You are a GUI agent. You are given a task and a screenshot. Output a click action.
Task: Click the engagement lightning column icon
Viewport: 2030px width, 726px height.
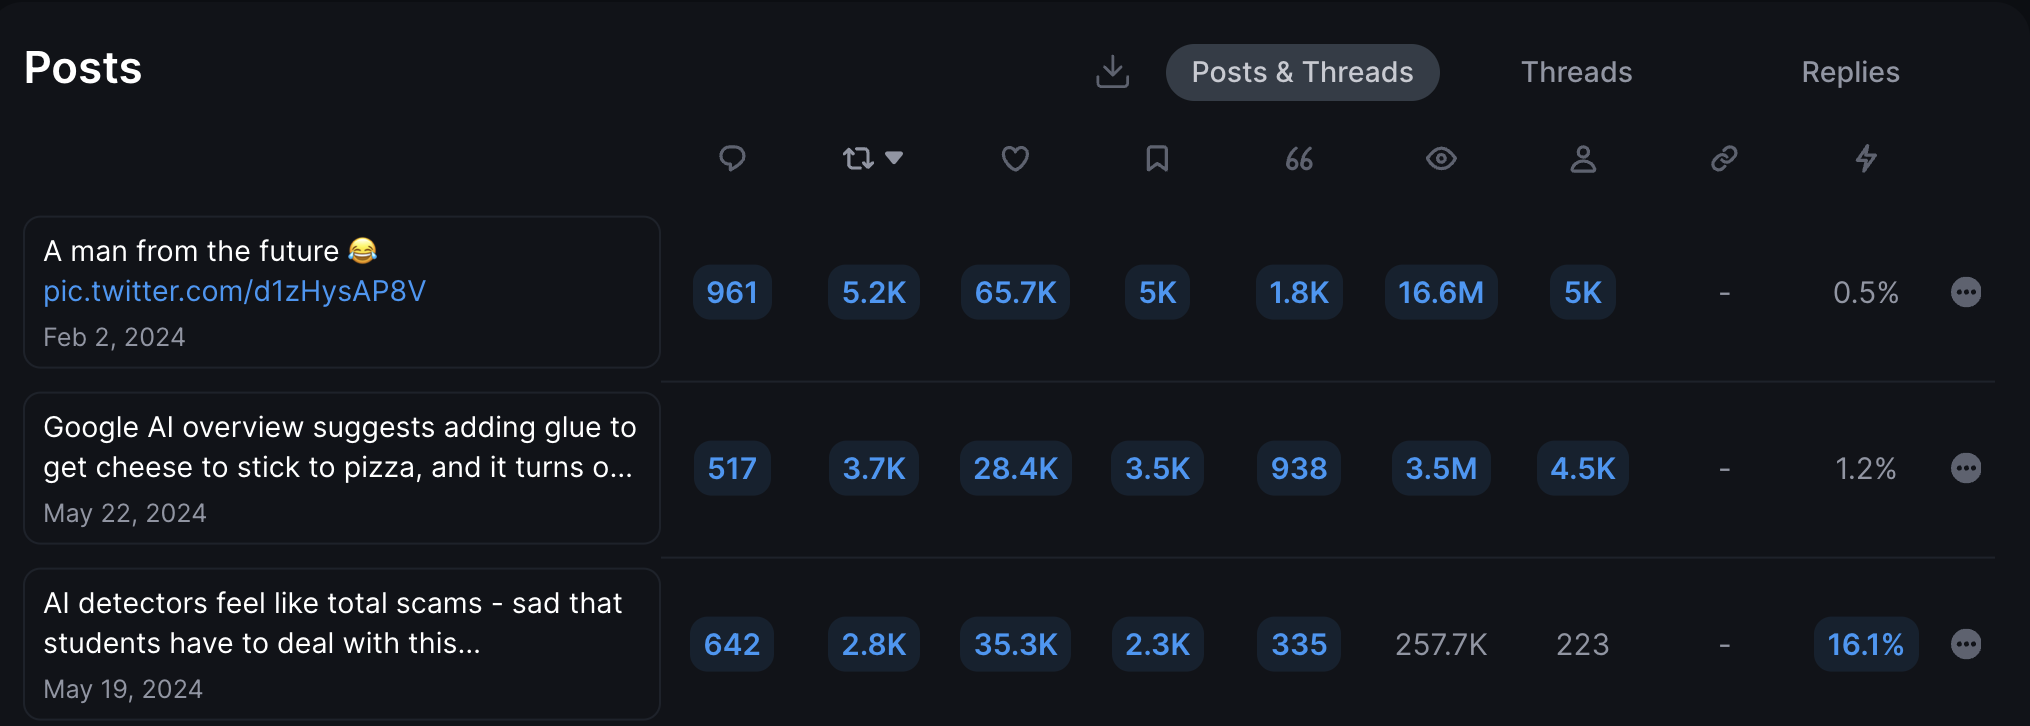[x=1865, y=158]
